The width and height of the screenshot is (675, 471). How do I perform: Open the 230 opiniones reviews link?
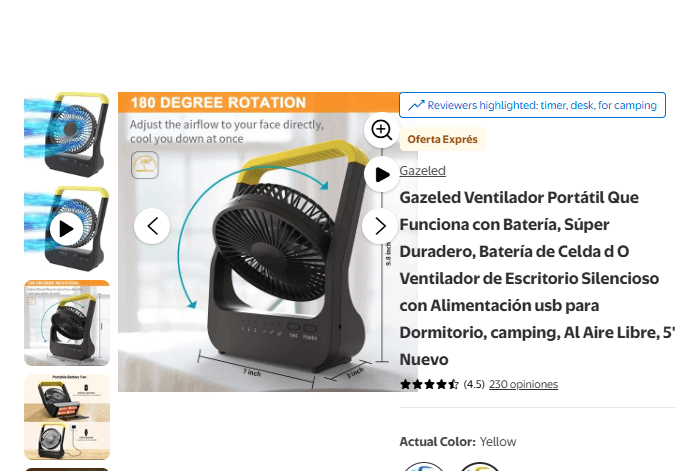tap(523, 384)
